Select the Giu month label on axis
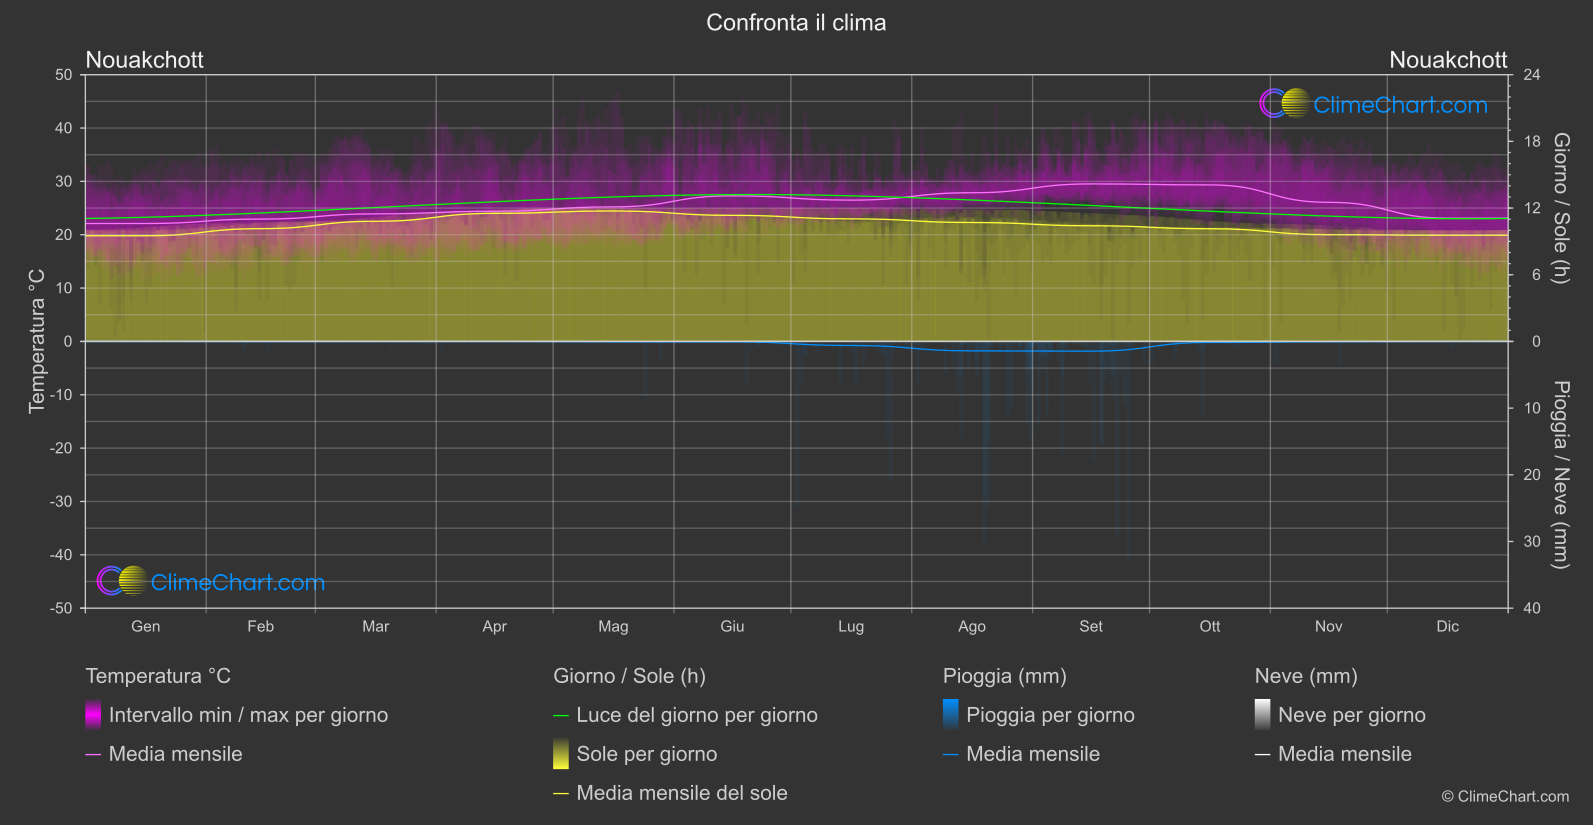This screenshot has width=1593, height=825. point(732,626)
